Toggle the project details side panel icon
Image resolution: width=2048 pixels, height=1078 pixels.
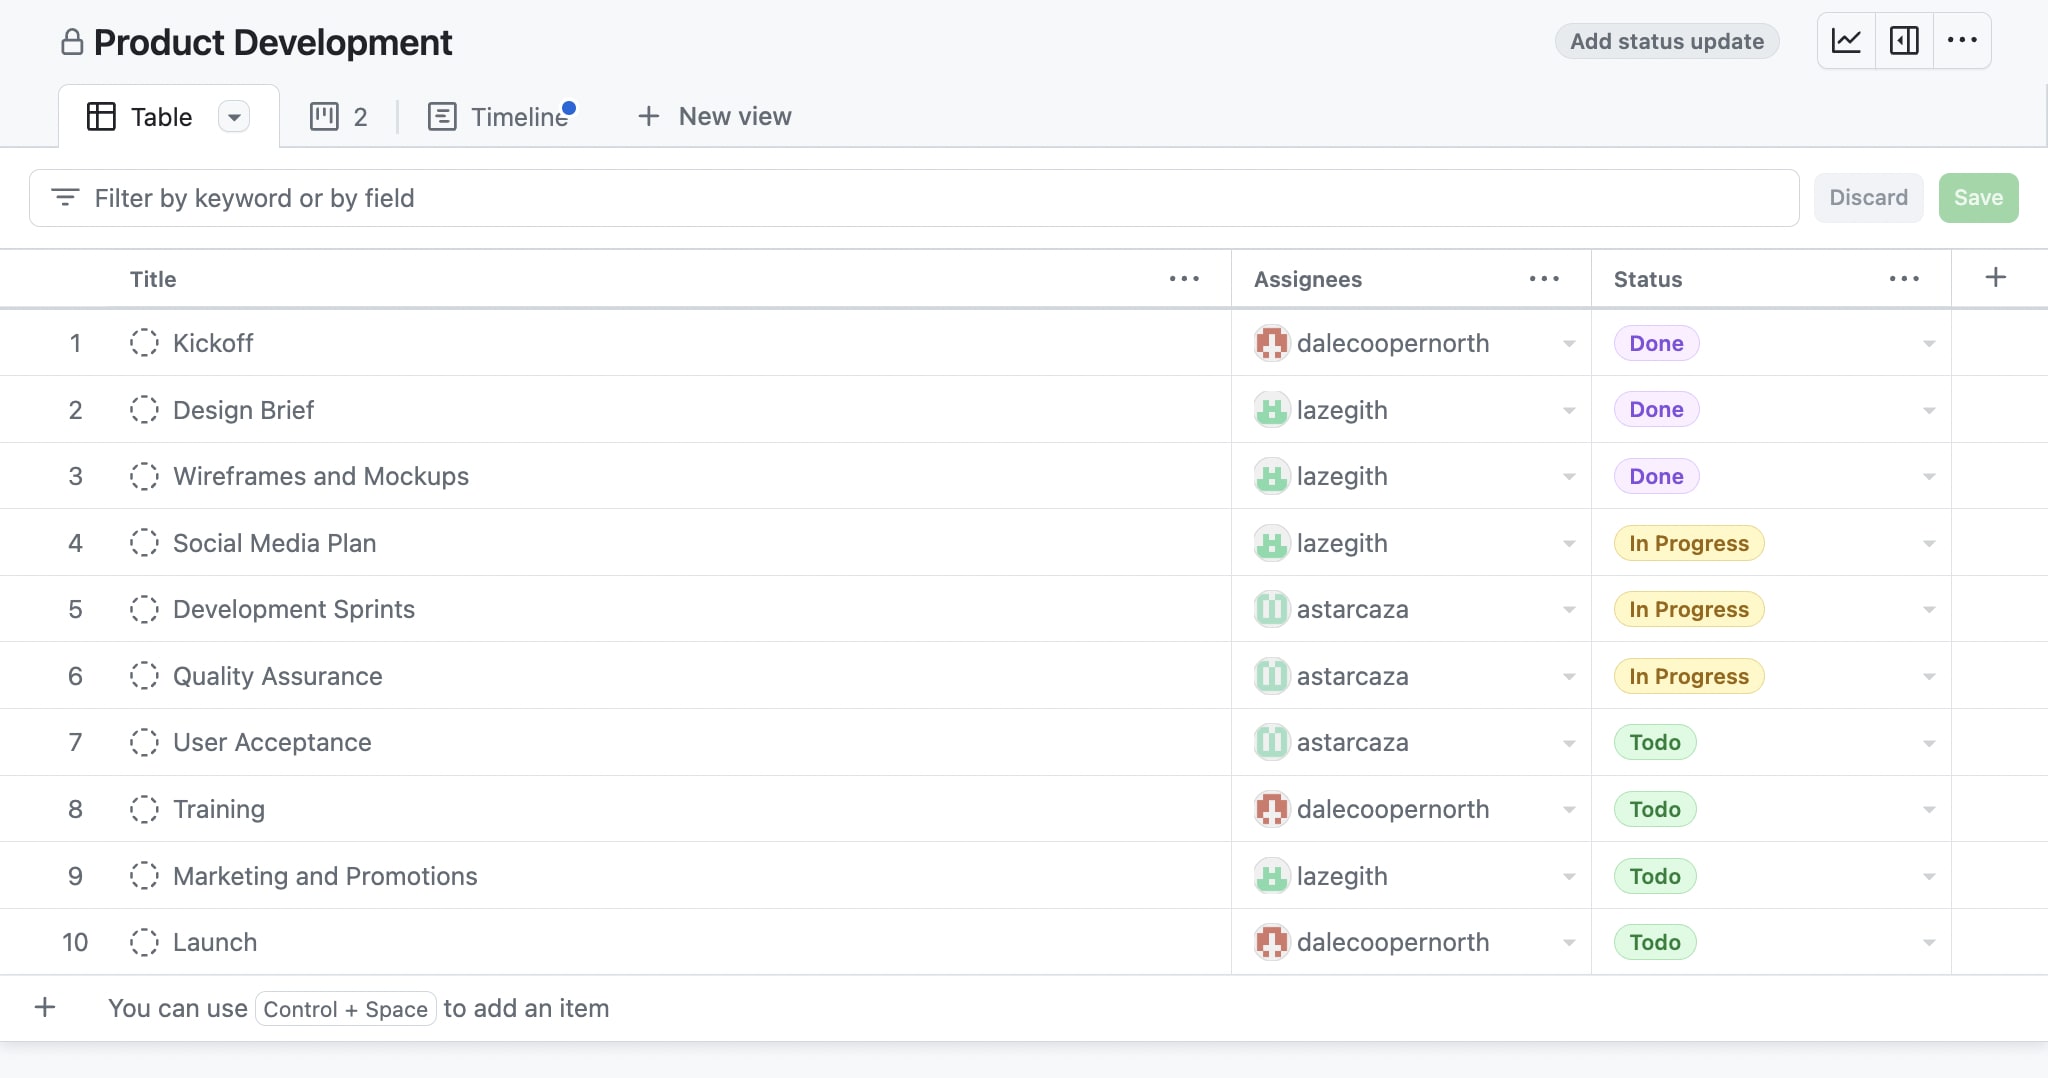pyautogui.click(x=1904, y=41)
